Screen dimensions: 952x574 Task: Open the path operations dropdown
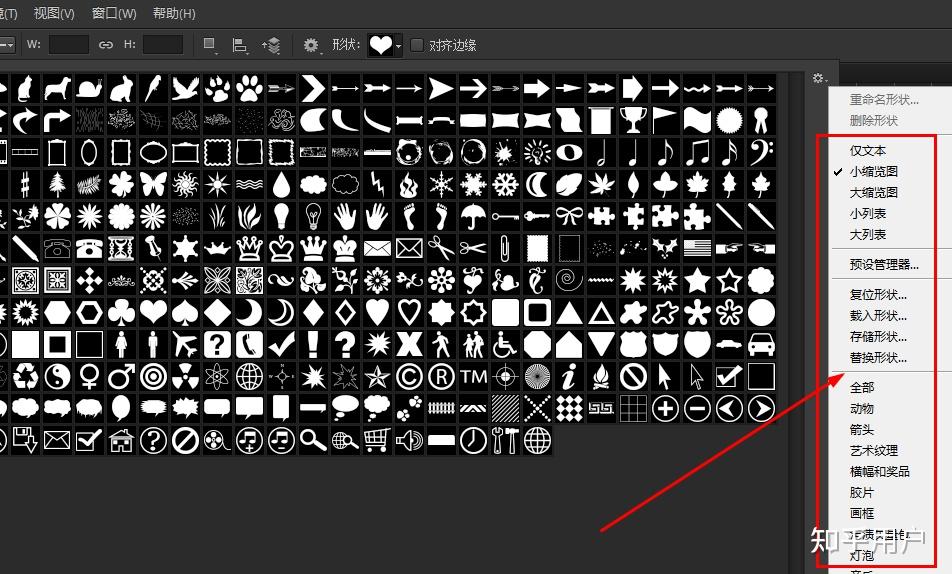coord(210,45)
